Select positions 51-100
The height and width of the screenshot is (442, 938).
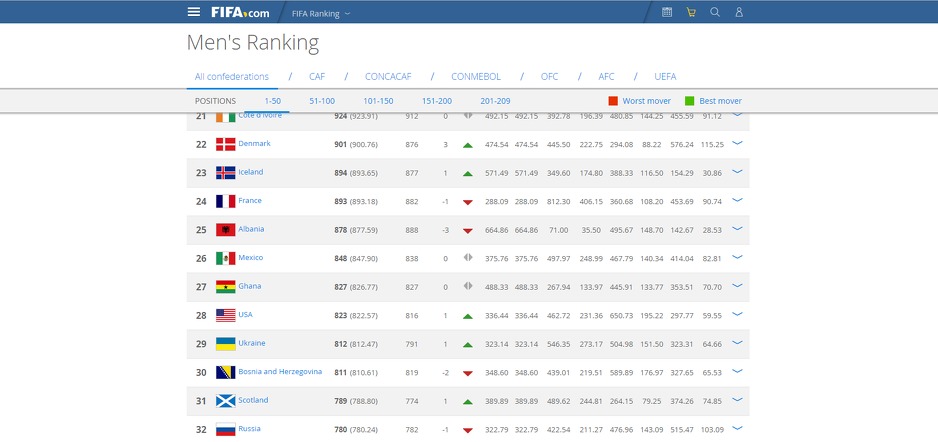[x=322, y=101]
